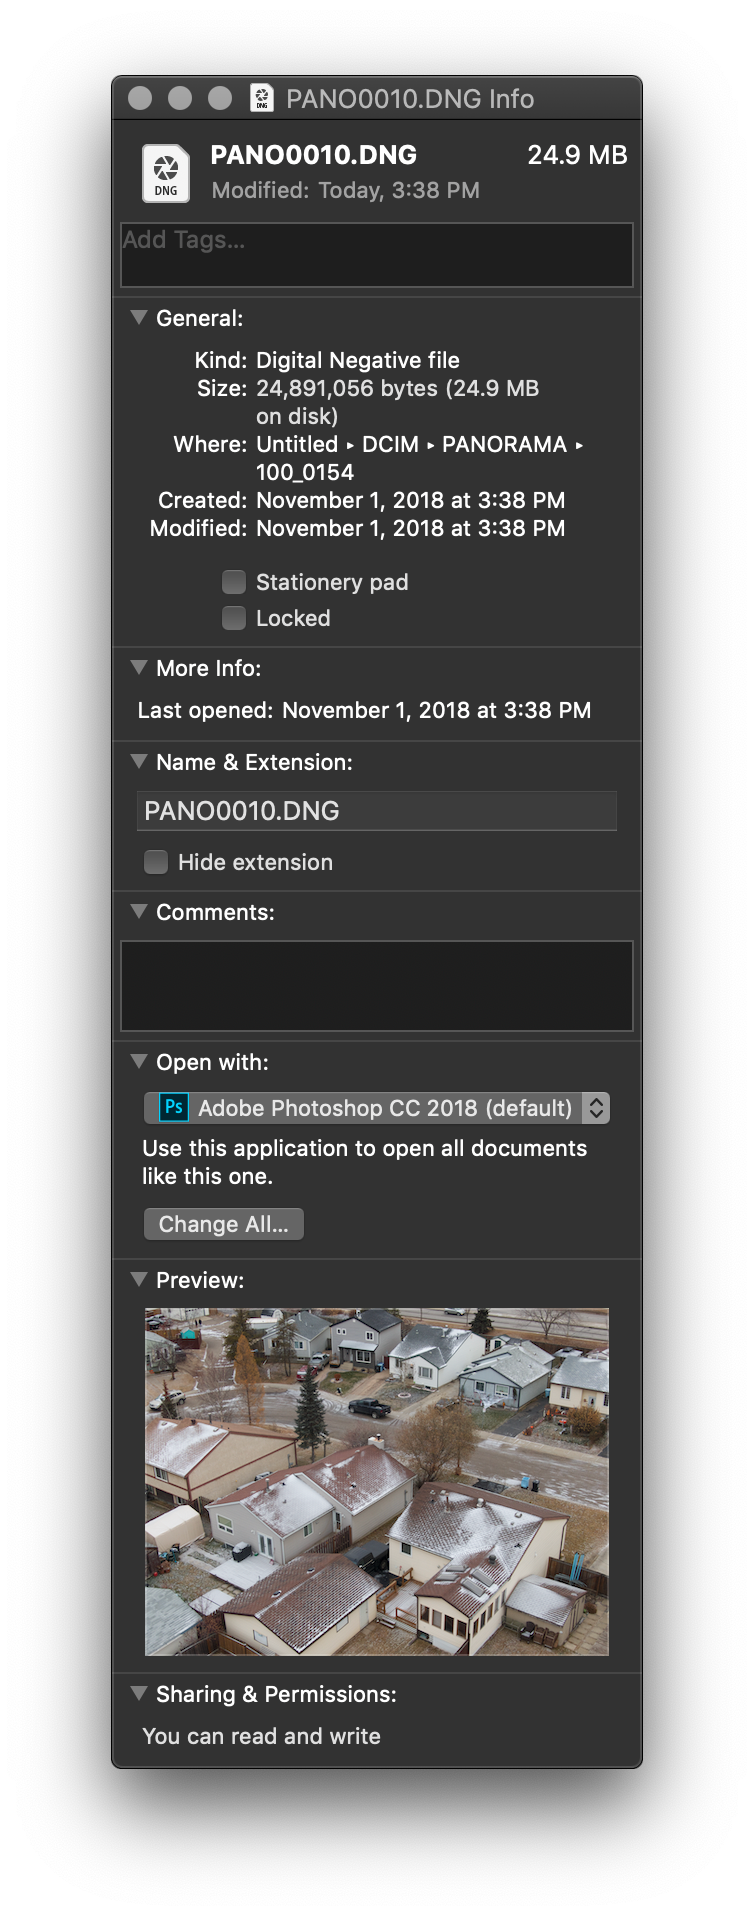Image resolution: width=754 pixels, height=1916 pixels.
Task: Collapse the More Info section triangle
Action: 139,667
